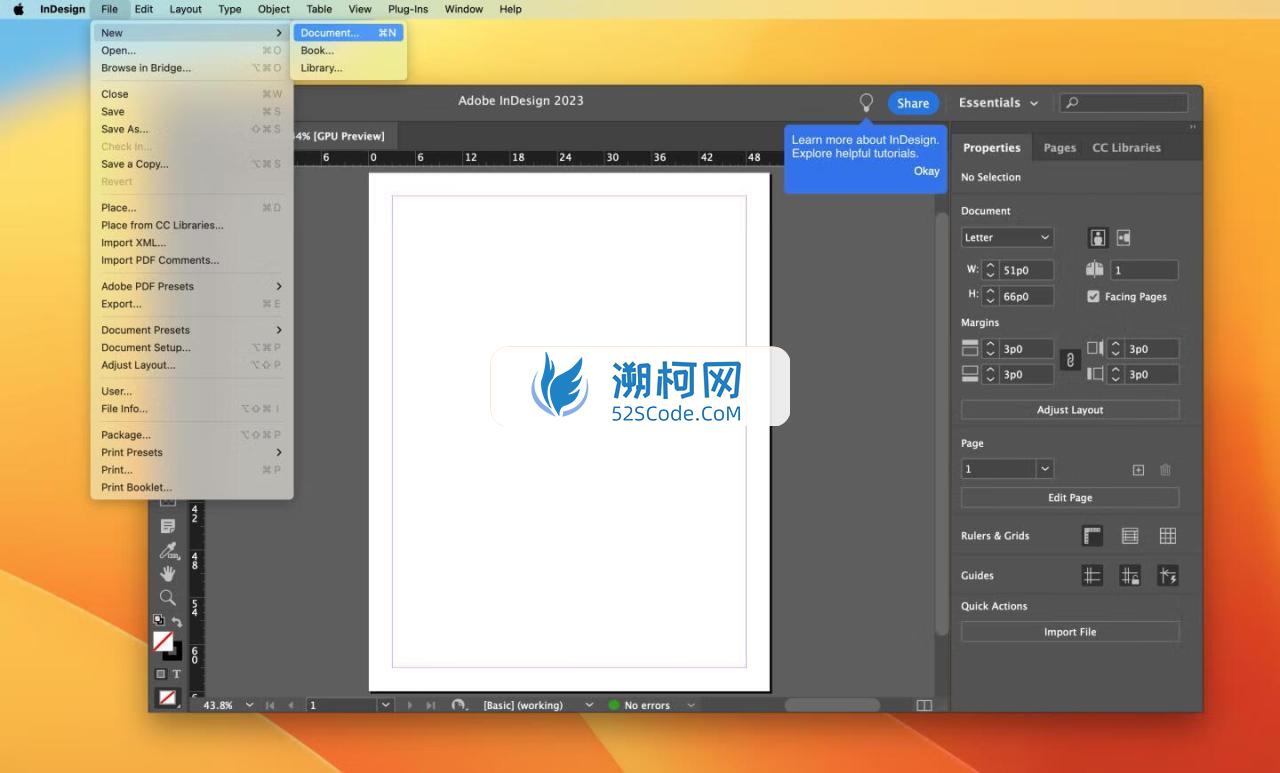The image size is (1280, 773).
Task: Click the Adjust Layout button
Action: tap(1070, 410)
